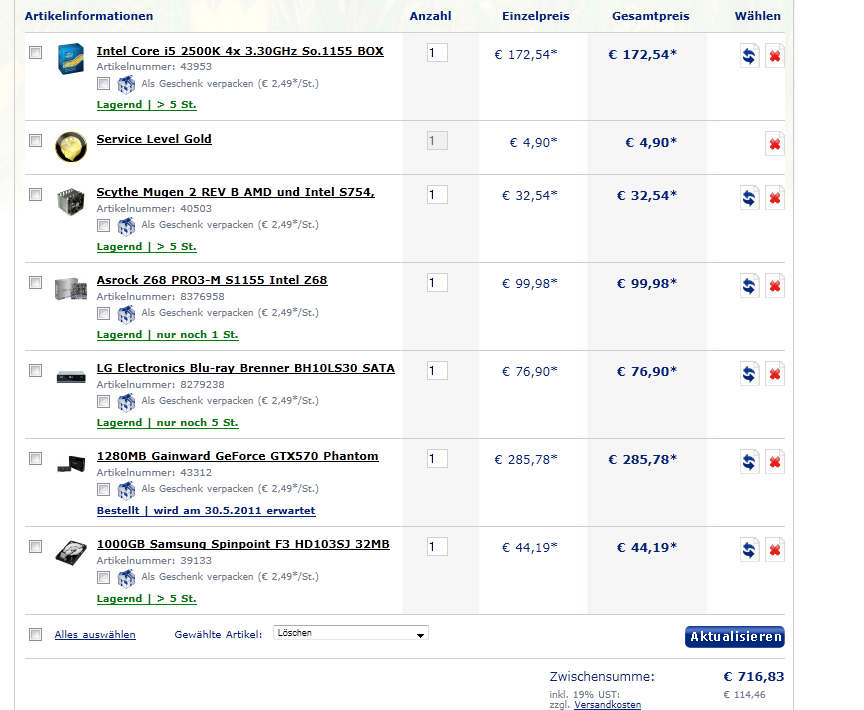
Task: Click refresh icon for Intel Core i5 2500K
Action: [749, 56]
